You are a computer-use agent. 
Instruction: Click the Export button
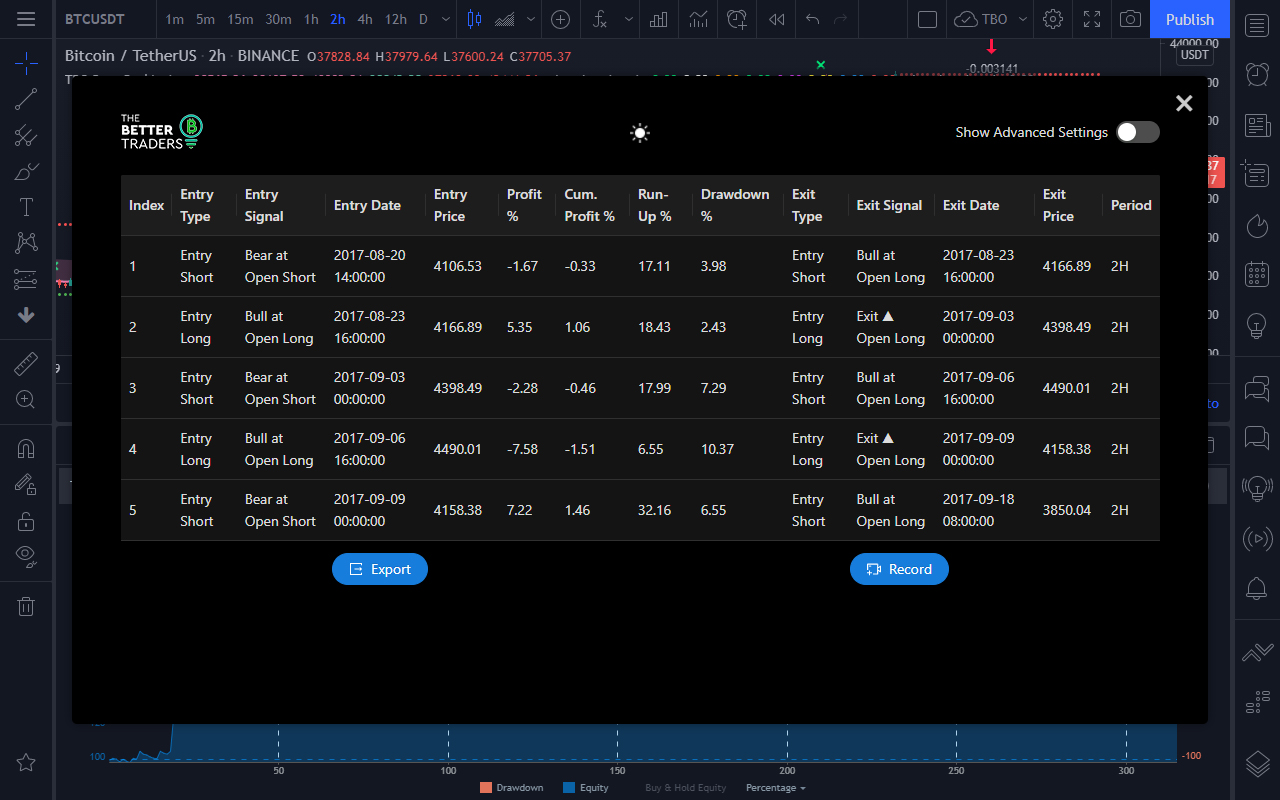point(380,569)
